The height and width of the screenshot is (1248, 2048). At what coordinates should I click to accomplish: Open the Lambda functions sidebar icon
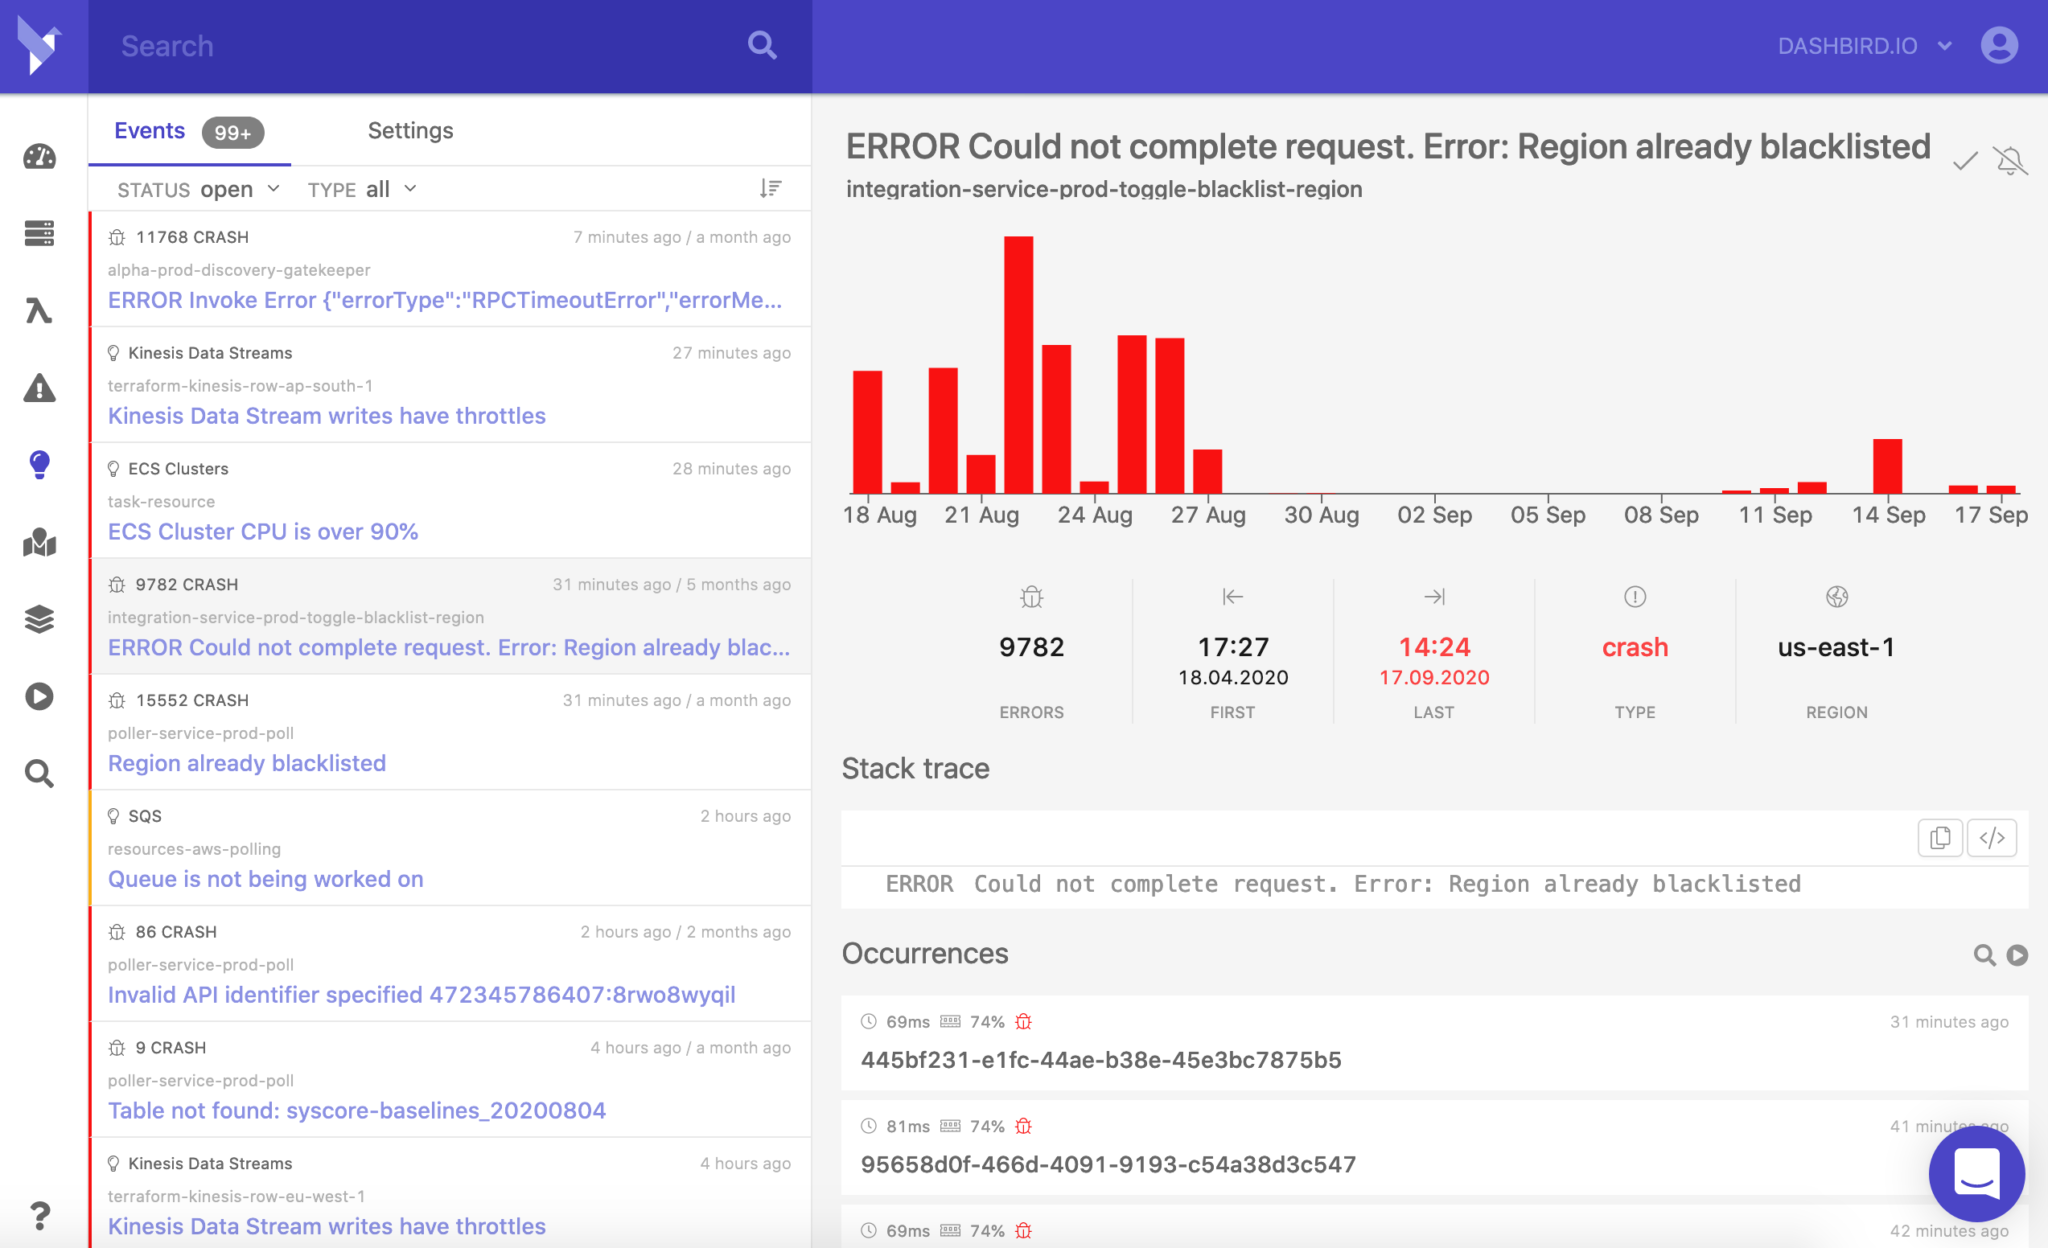[38, 311]
